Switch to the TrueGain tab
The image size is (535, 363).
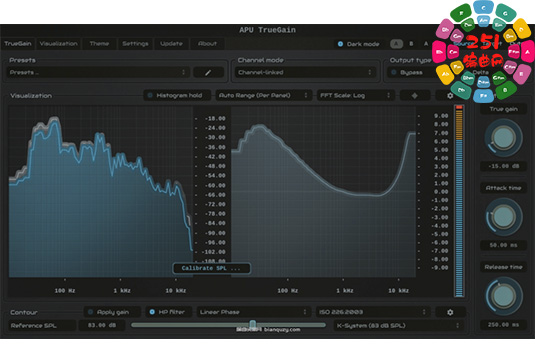pyautogui.click(x=18, y=44)
